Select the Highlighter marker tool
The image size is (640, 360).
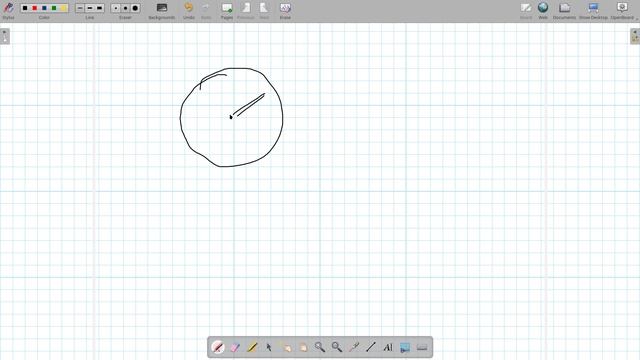[252, 347]
